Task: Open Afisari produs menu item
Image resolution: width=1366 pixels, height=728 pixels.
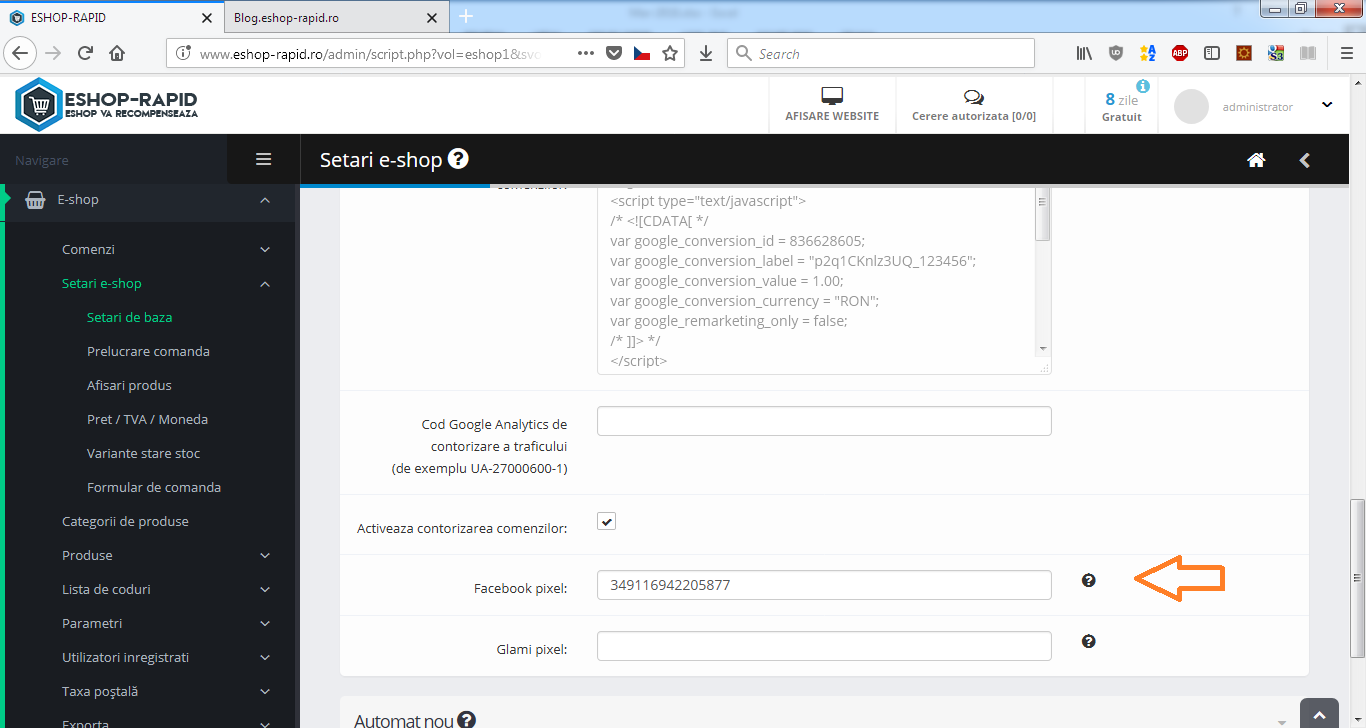Action: click(x=129, y=385)
